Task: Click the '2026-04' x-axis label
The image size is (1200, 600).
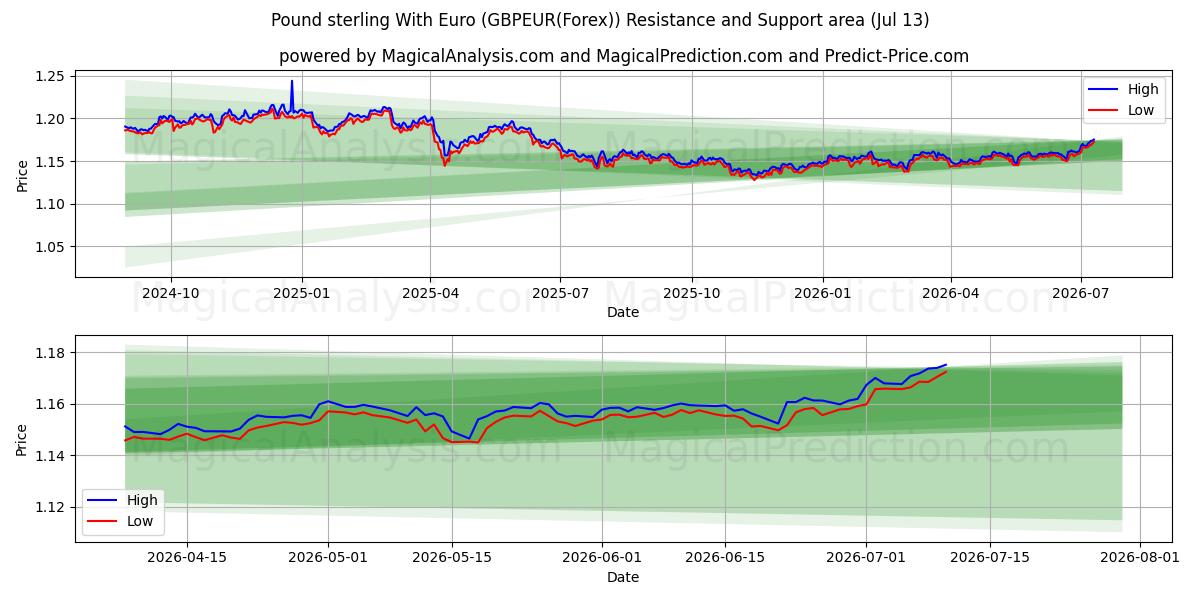Action: (950, 293)
